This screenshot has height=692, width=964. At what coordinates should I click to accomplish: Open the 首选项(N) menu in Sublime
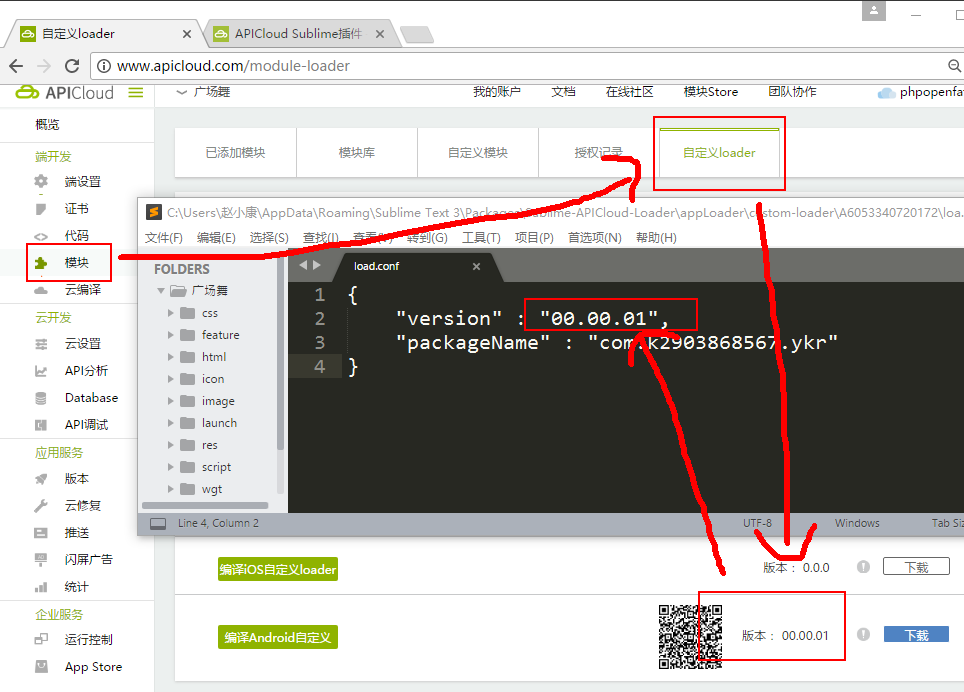(x=594, y=237)
